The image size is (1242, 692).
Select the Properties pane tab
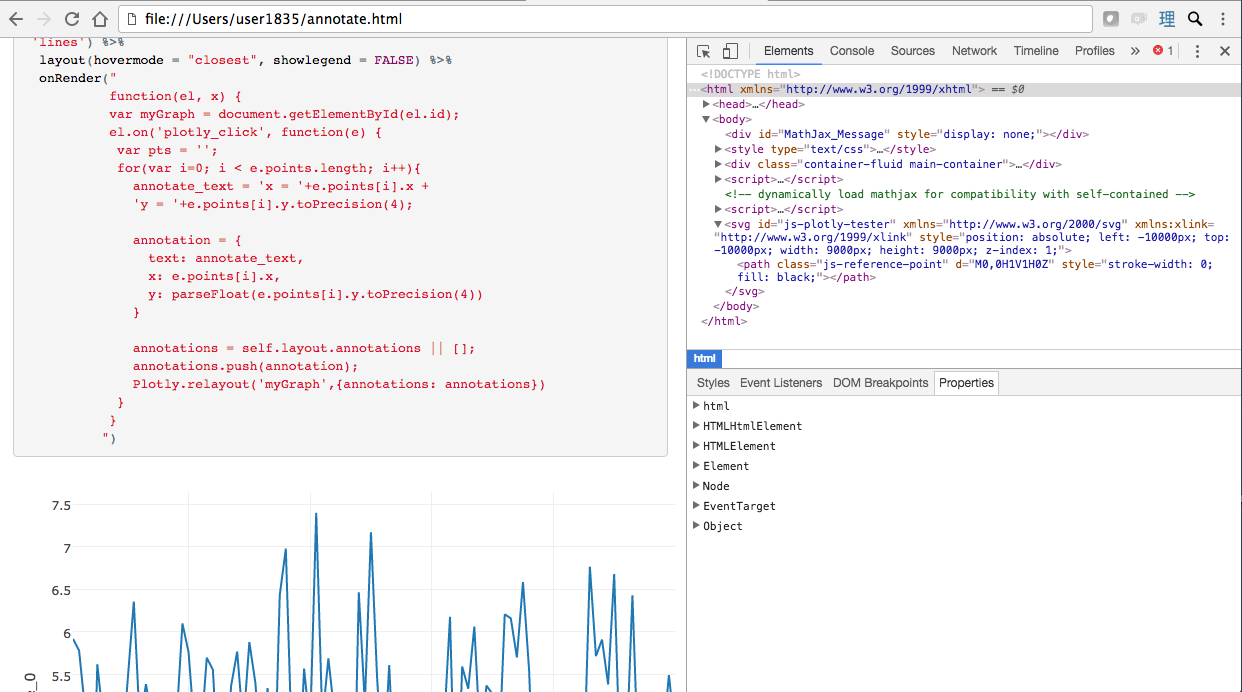click(x=966, y=382)
